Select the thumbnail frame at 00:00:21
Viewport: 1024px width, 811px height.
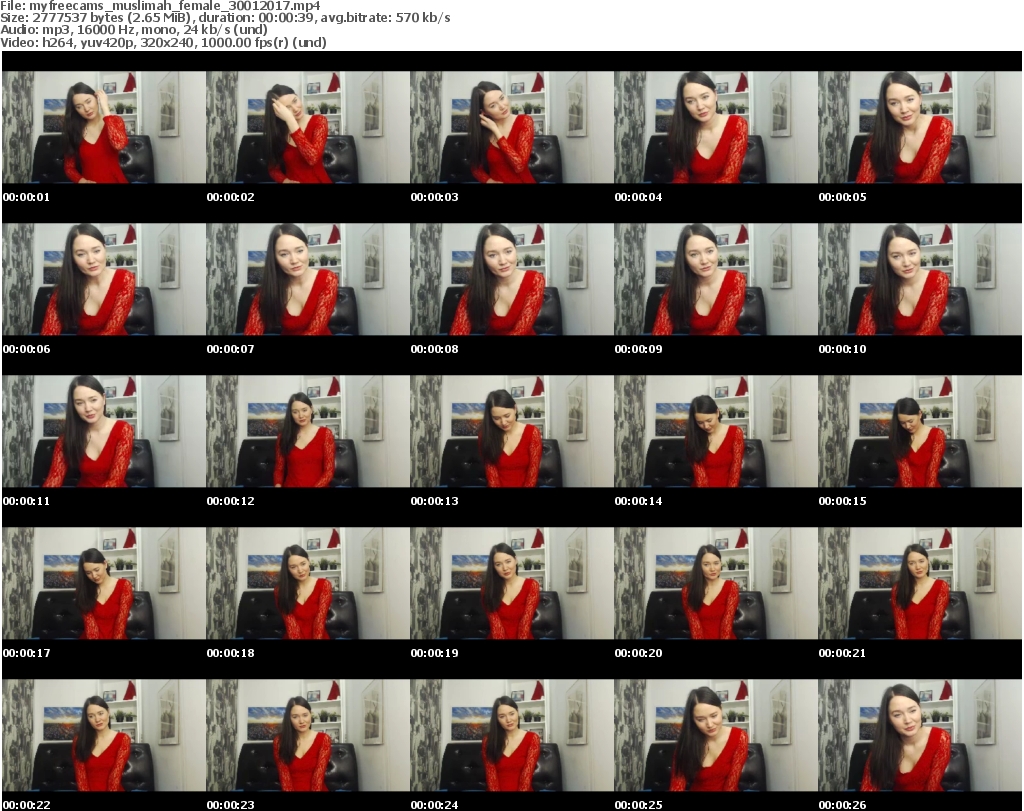coord(920,583)
